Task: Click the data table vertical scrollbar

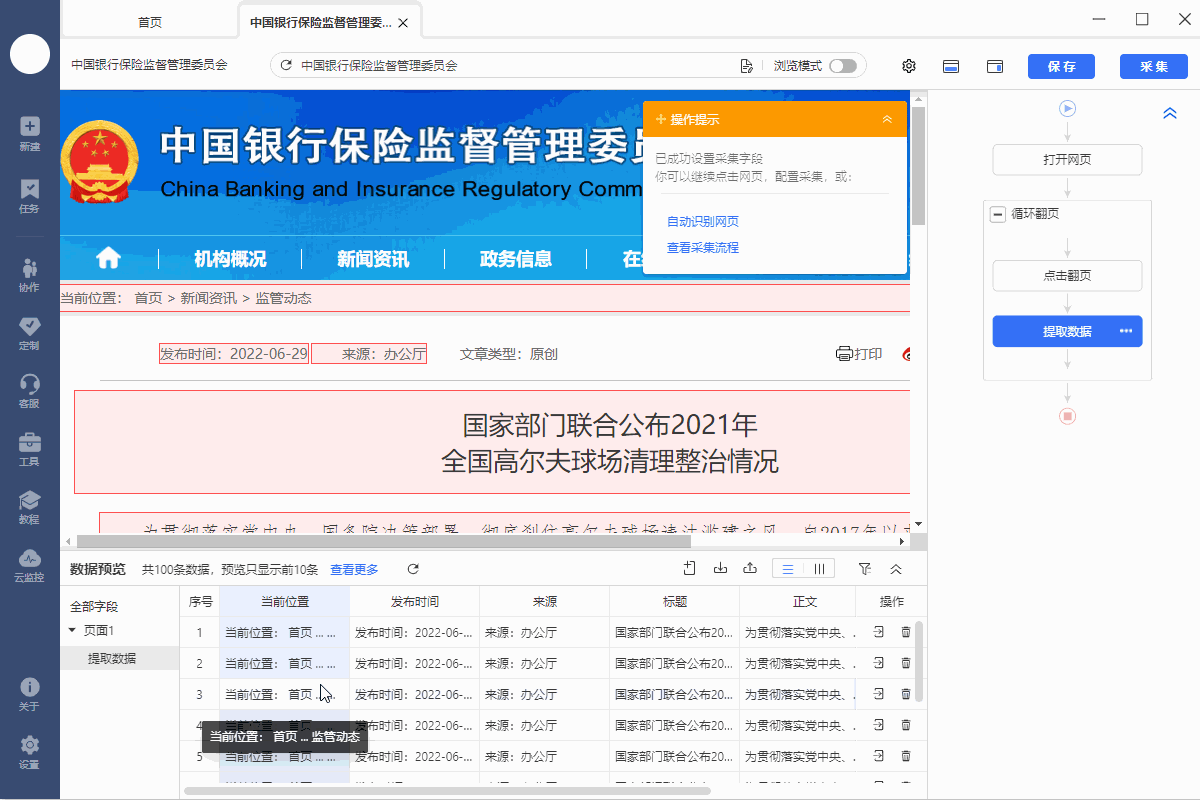Action: [919, 660]
